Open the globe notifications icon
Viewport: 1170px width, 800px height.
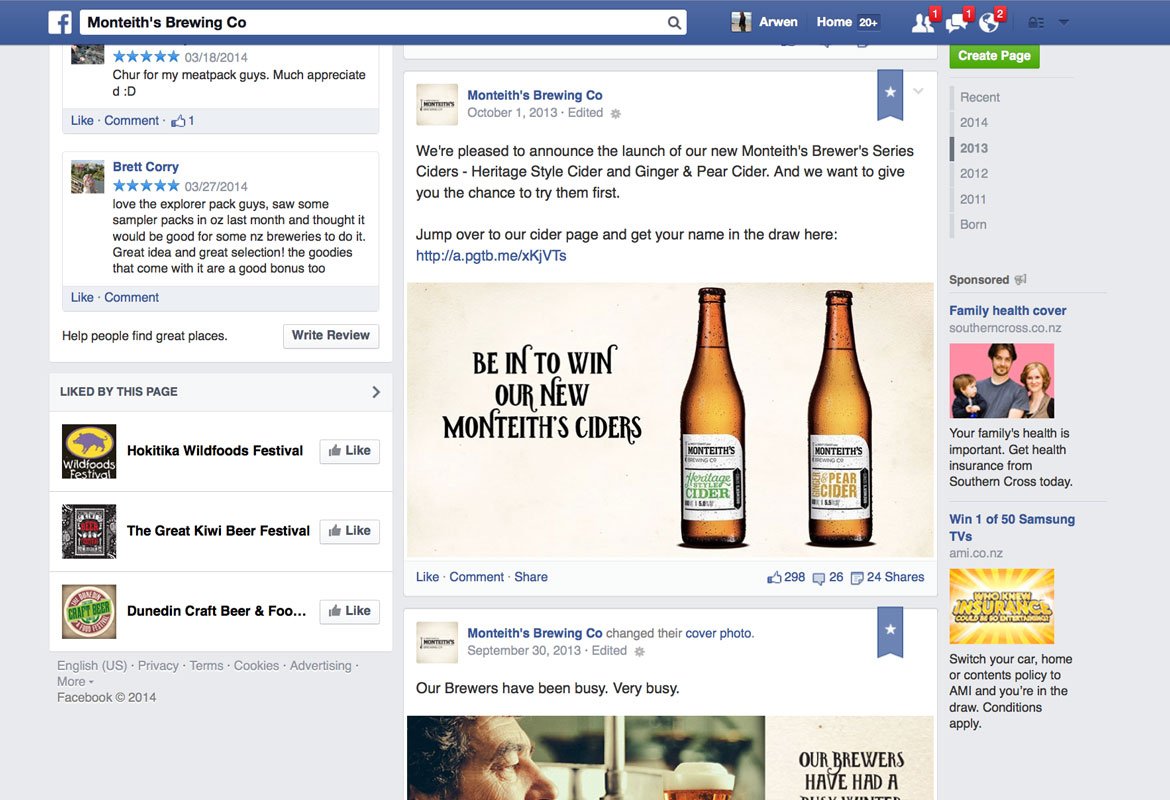click(989, 23)
